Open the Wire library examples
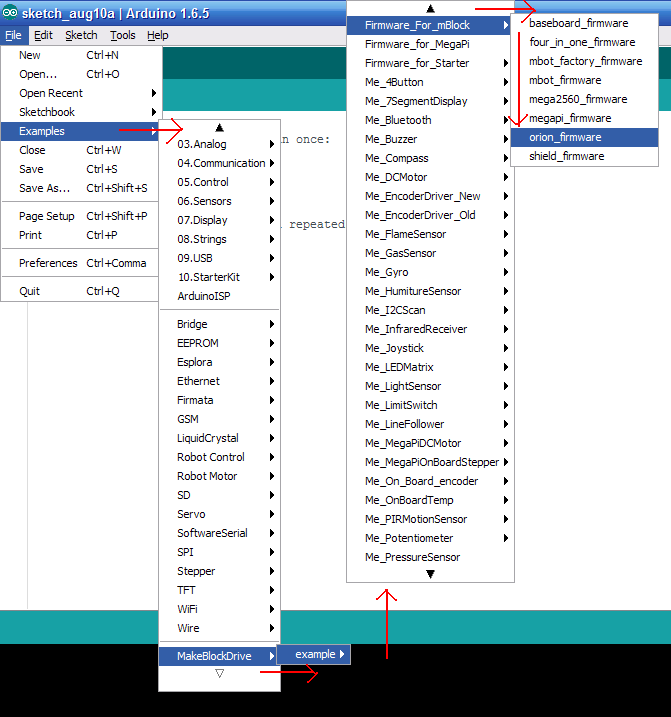Screen dimensions: 671x717 [x=220, y=628]
